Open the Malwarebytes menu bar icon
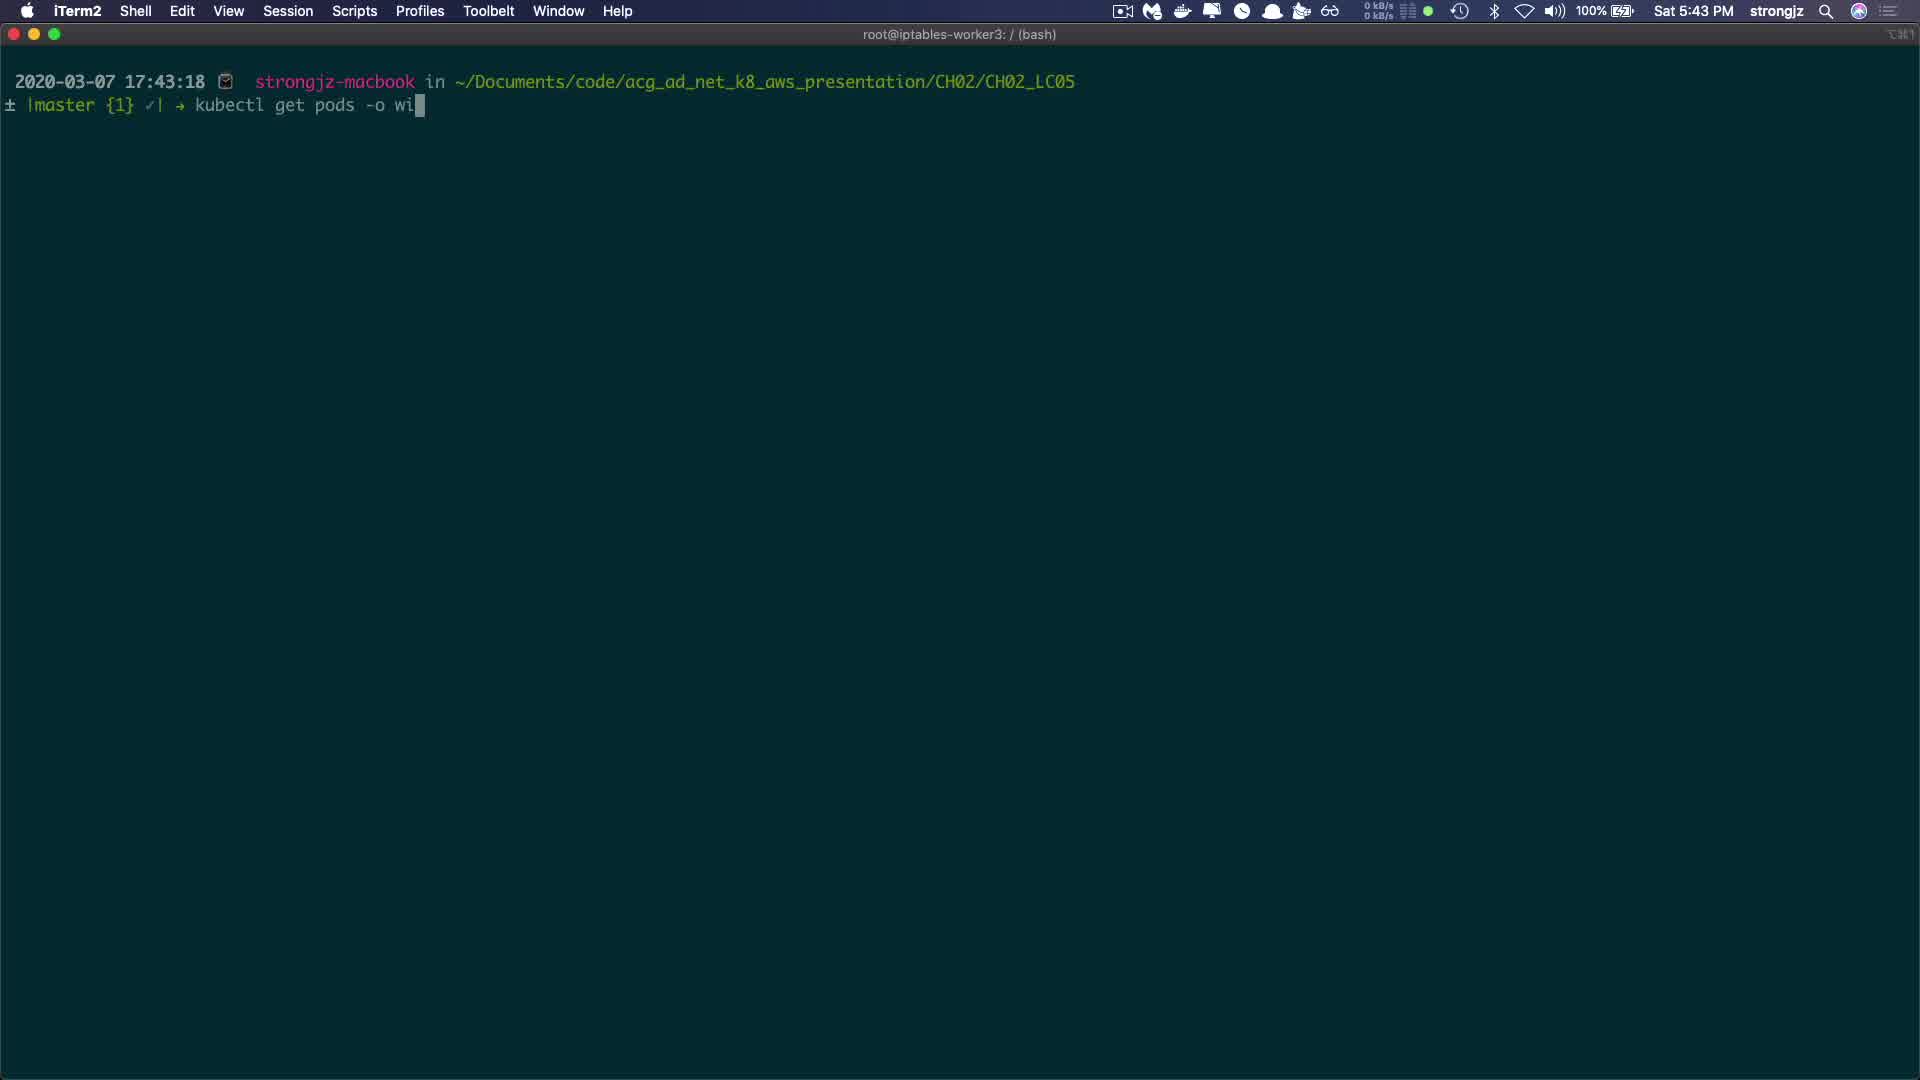 pyautogui.click(x=1152, y=11)
